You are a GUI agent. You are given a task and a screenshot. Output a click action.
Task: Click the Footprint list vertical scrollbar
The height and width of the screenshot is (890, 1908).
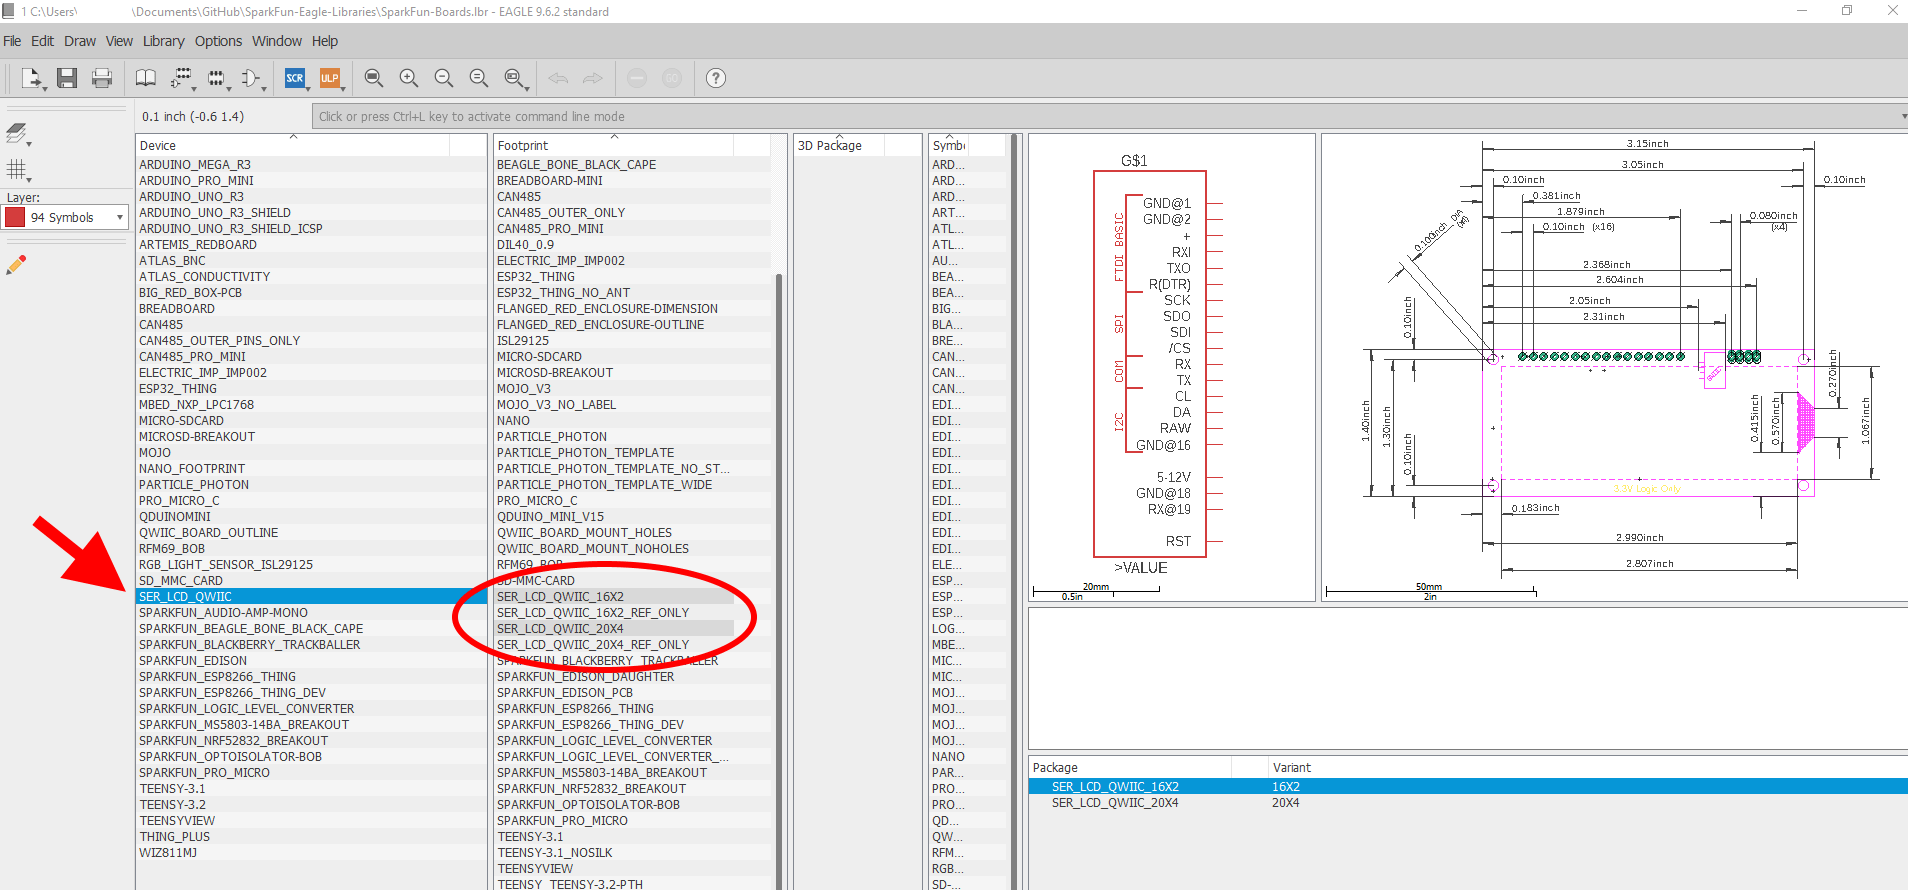tap(778, 580)
